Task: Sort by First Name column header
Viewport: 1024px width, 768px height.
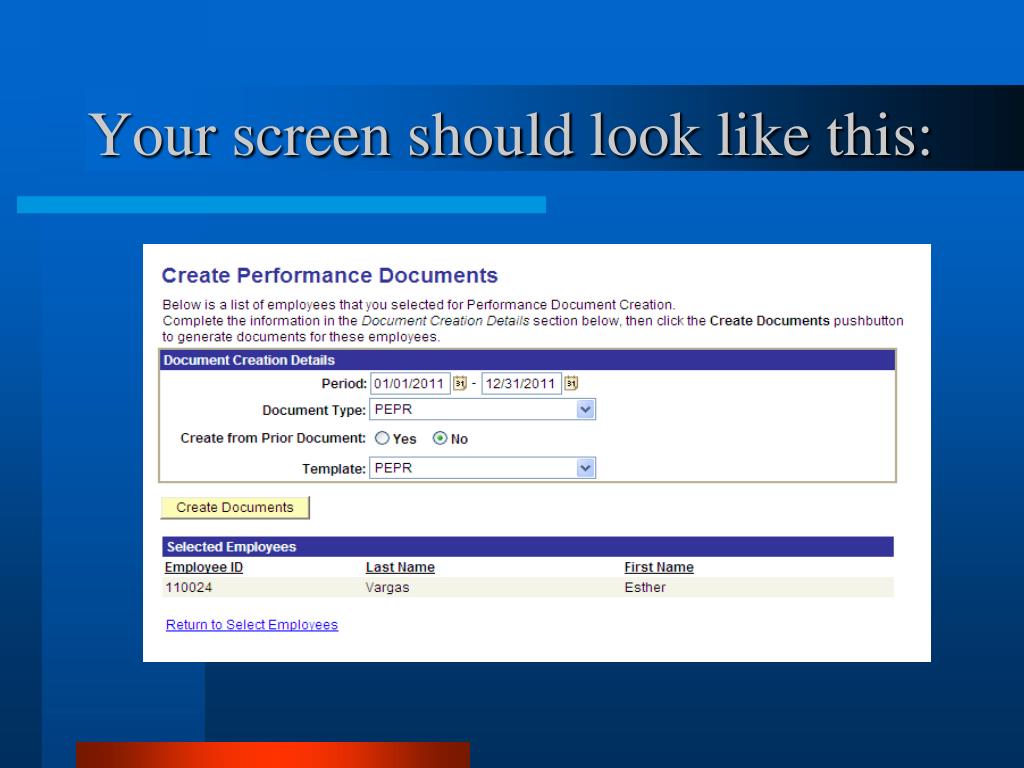Action: click(659, 567)
